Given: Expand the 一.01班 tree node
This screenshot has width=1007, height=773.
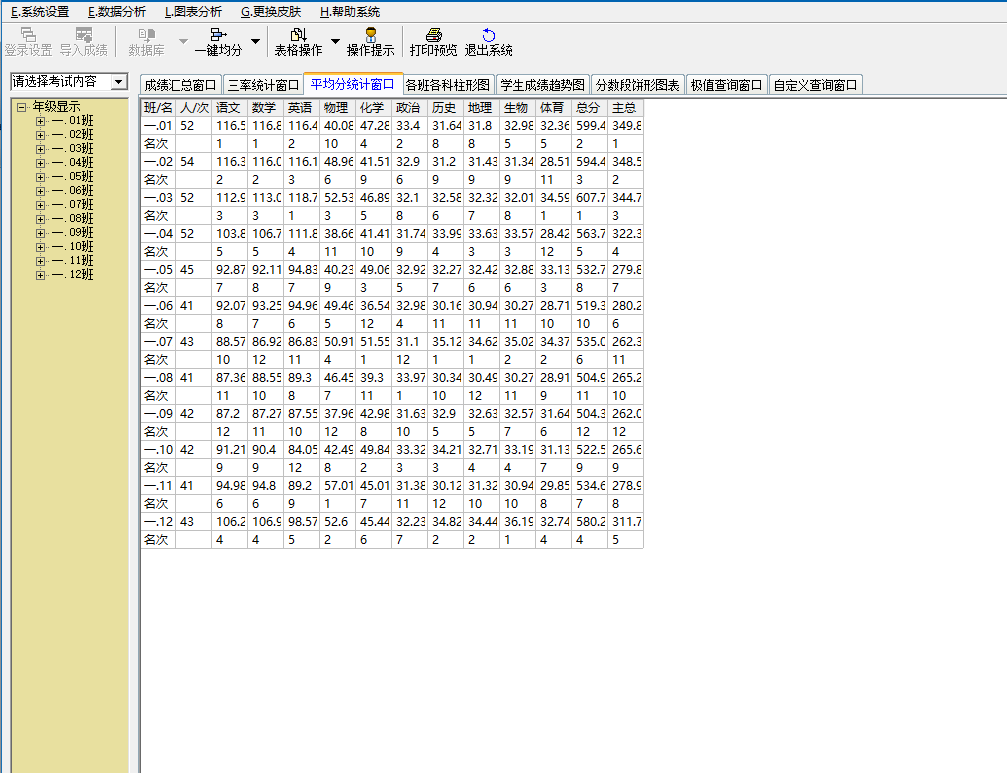Looking at the screenshot, I should (41, 121).
